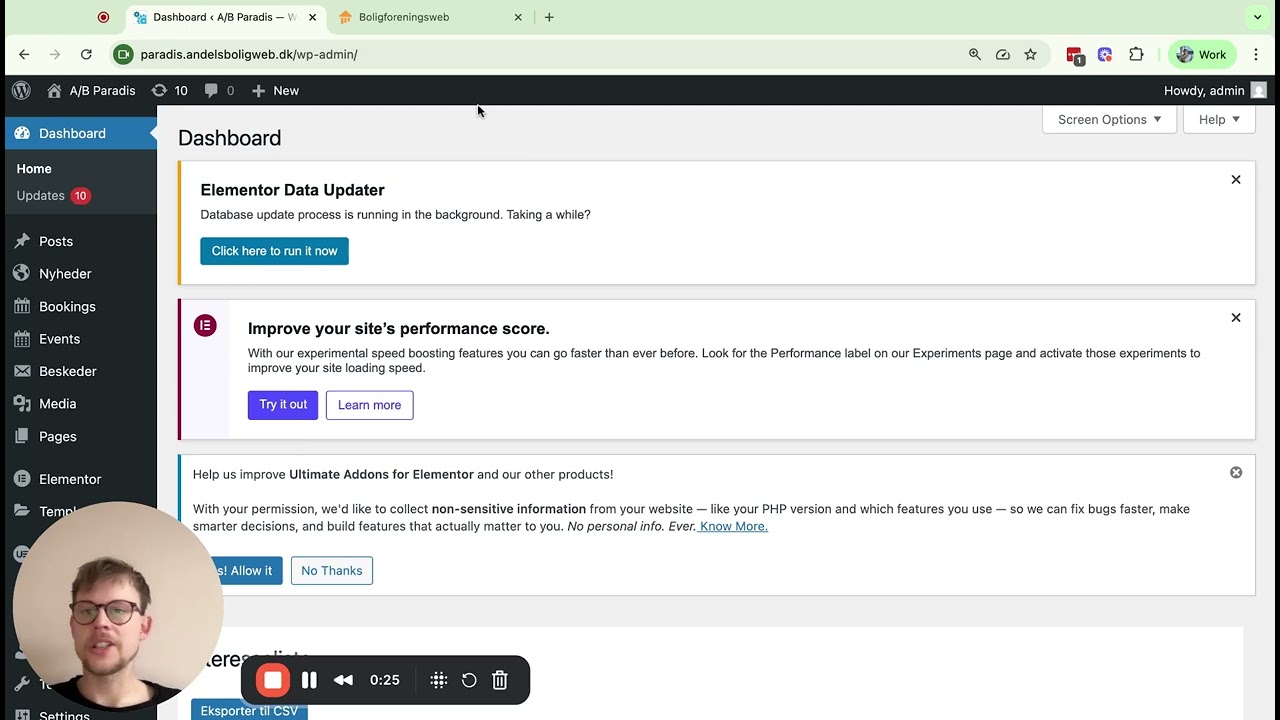Pause the screen recording

pos(309,680)
